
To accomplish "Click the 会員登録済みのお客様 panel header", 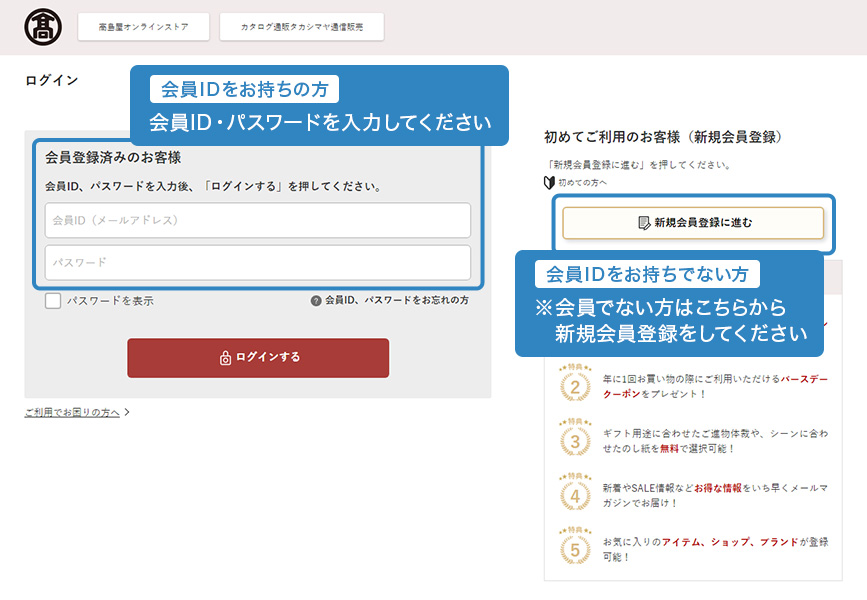I will pyautogui.click(x=113, y=155).
